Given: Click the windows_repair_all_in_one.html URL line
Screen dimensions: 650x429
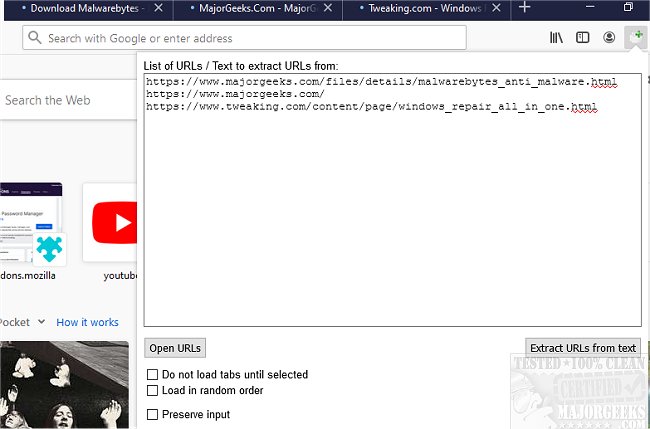Looking at the screenshot, I should [x=371, y=107].
